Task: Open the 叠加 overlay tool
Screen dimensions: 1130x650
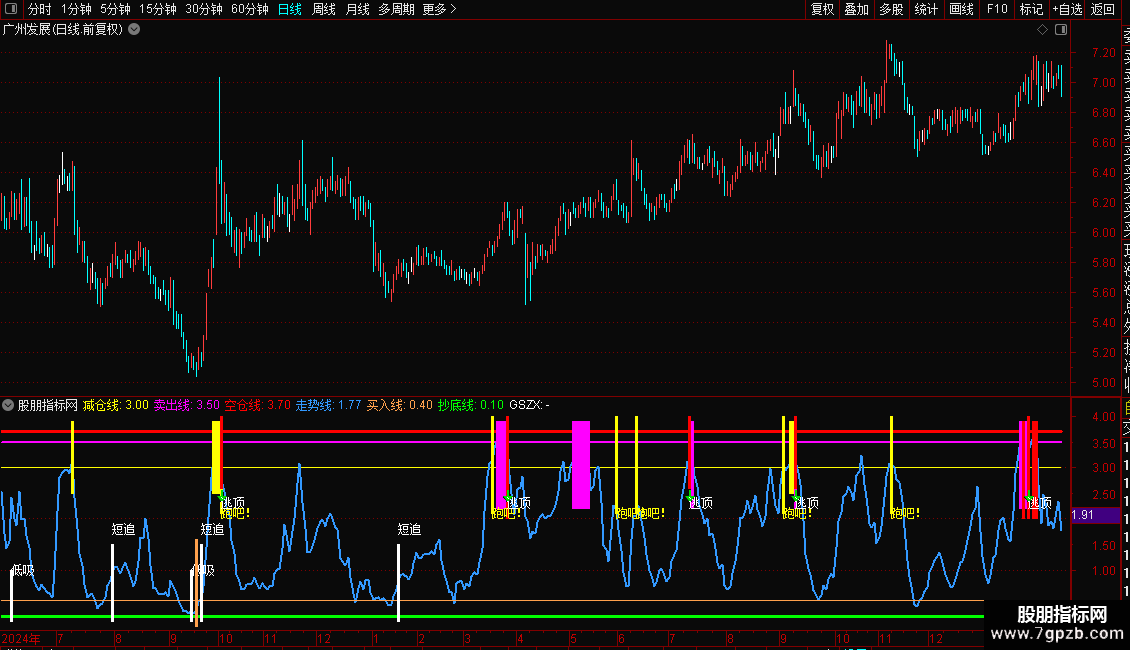Action: pyautogui.click(x=856, y=9)
